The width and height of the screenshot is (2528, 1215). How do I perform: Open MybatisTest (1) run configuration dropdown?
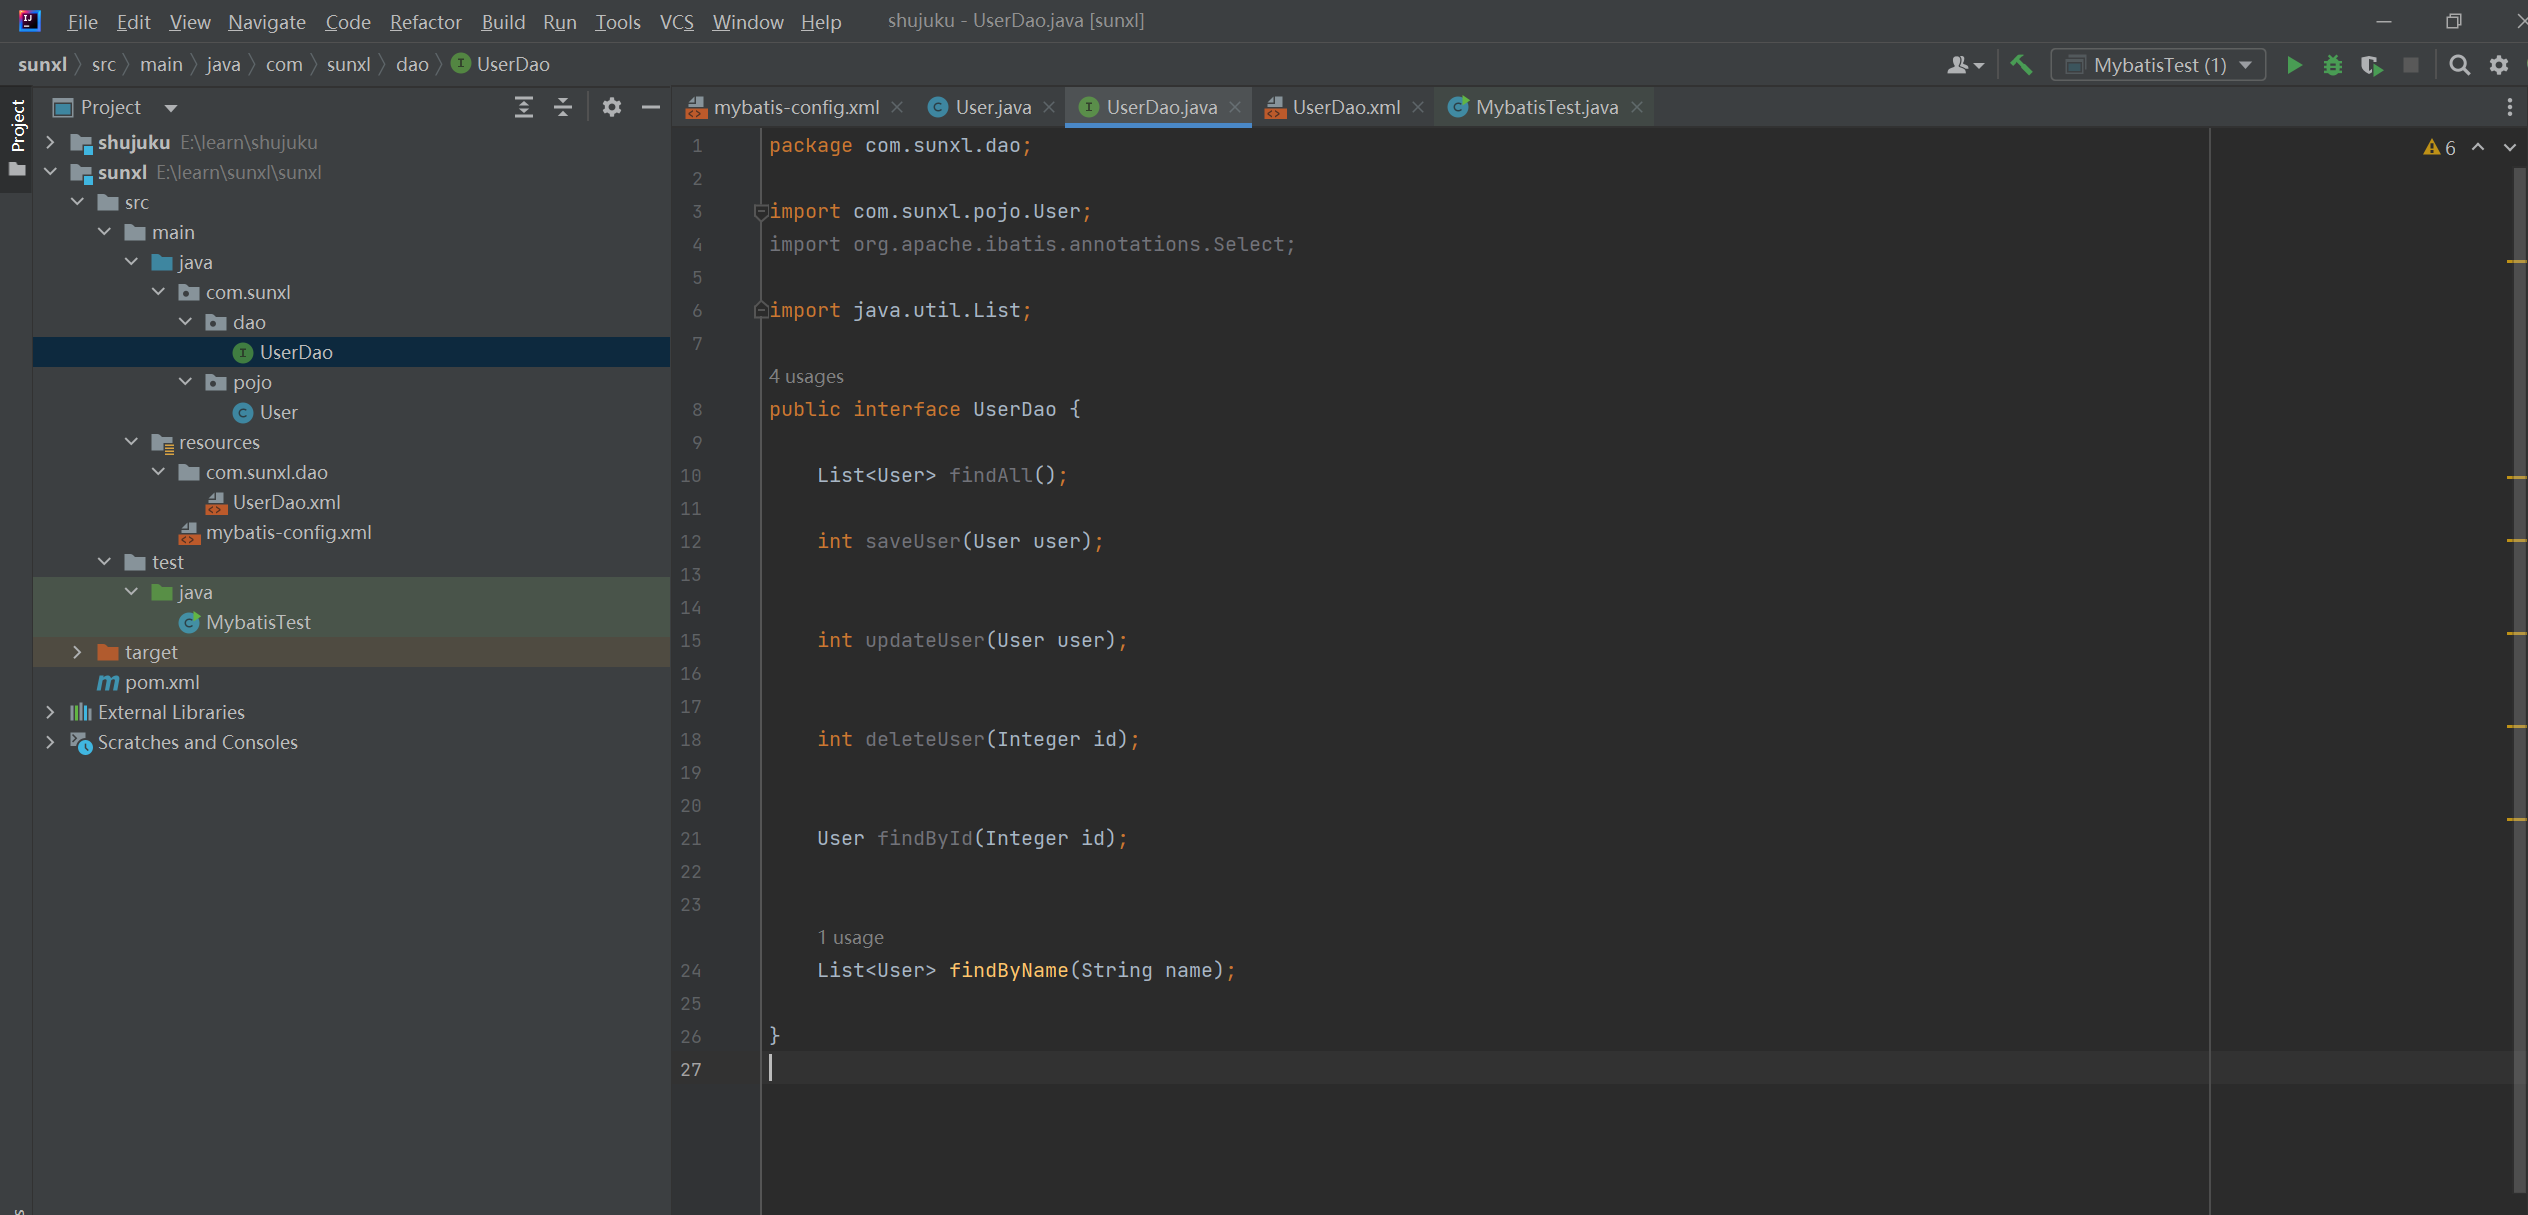tap(2158, 65)
